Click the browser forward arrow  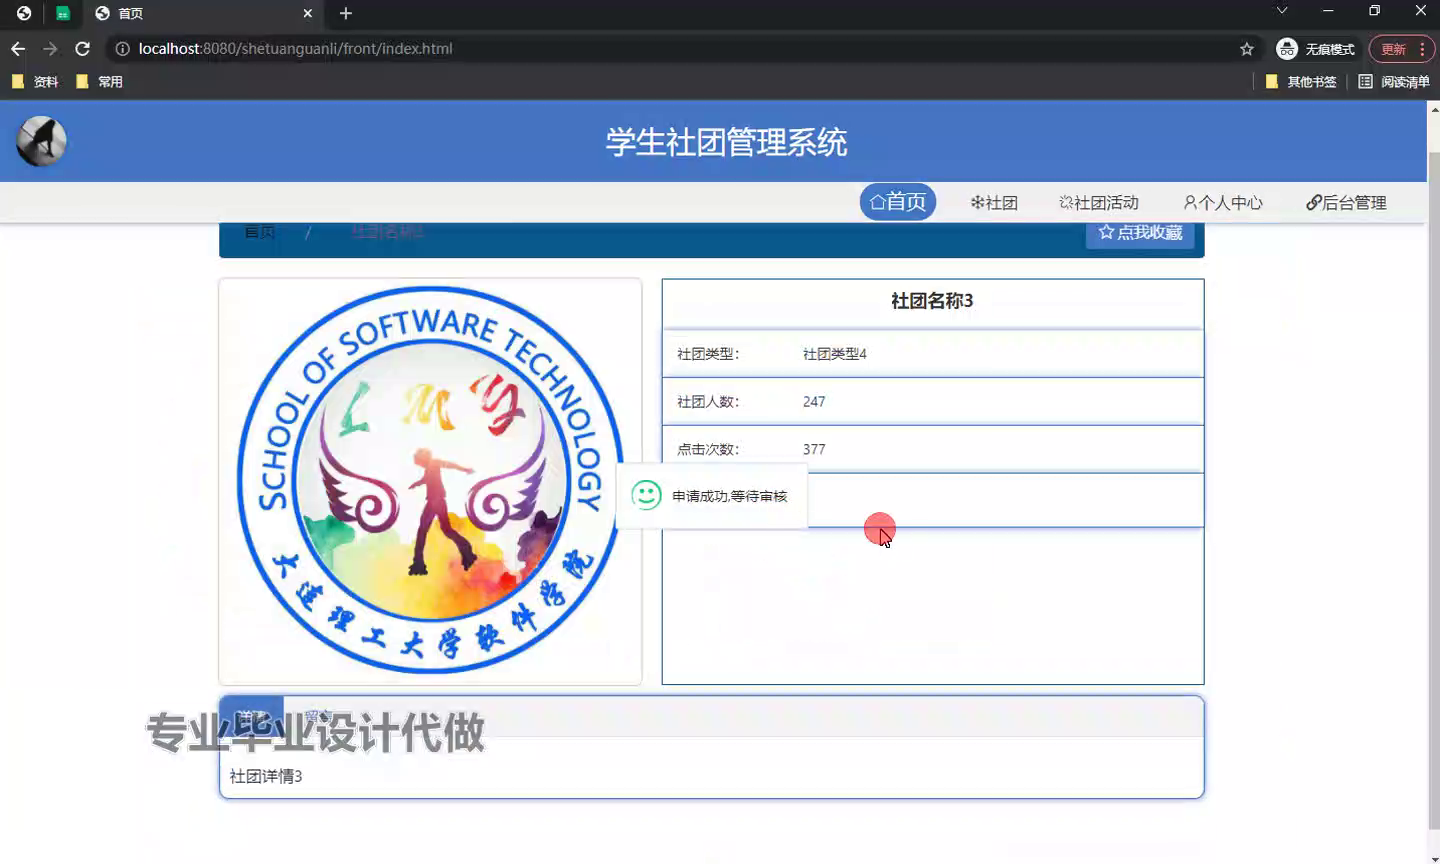coord(50,48)
